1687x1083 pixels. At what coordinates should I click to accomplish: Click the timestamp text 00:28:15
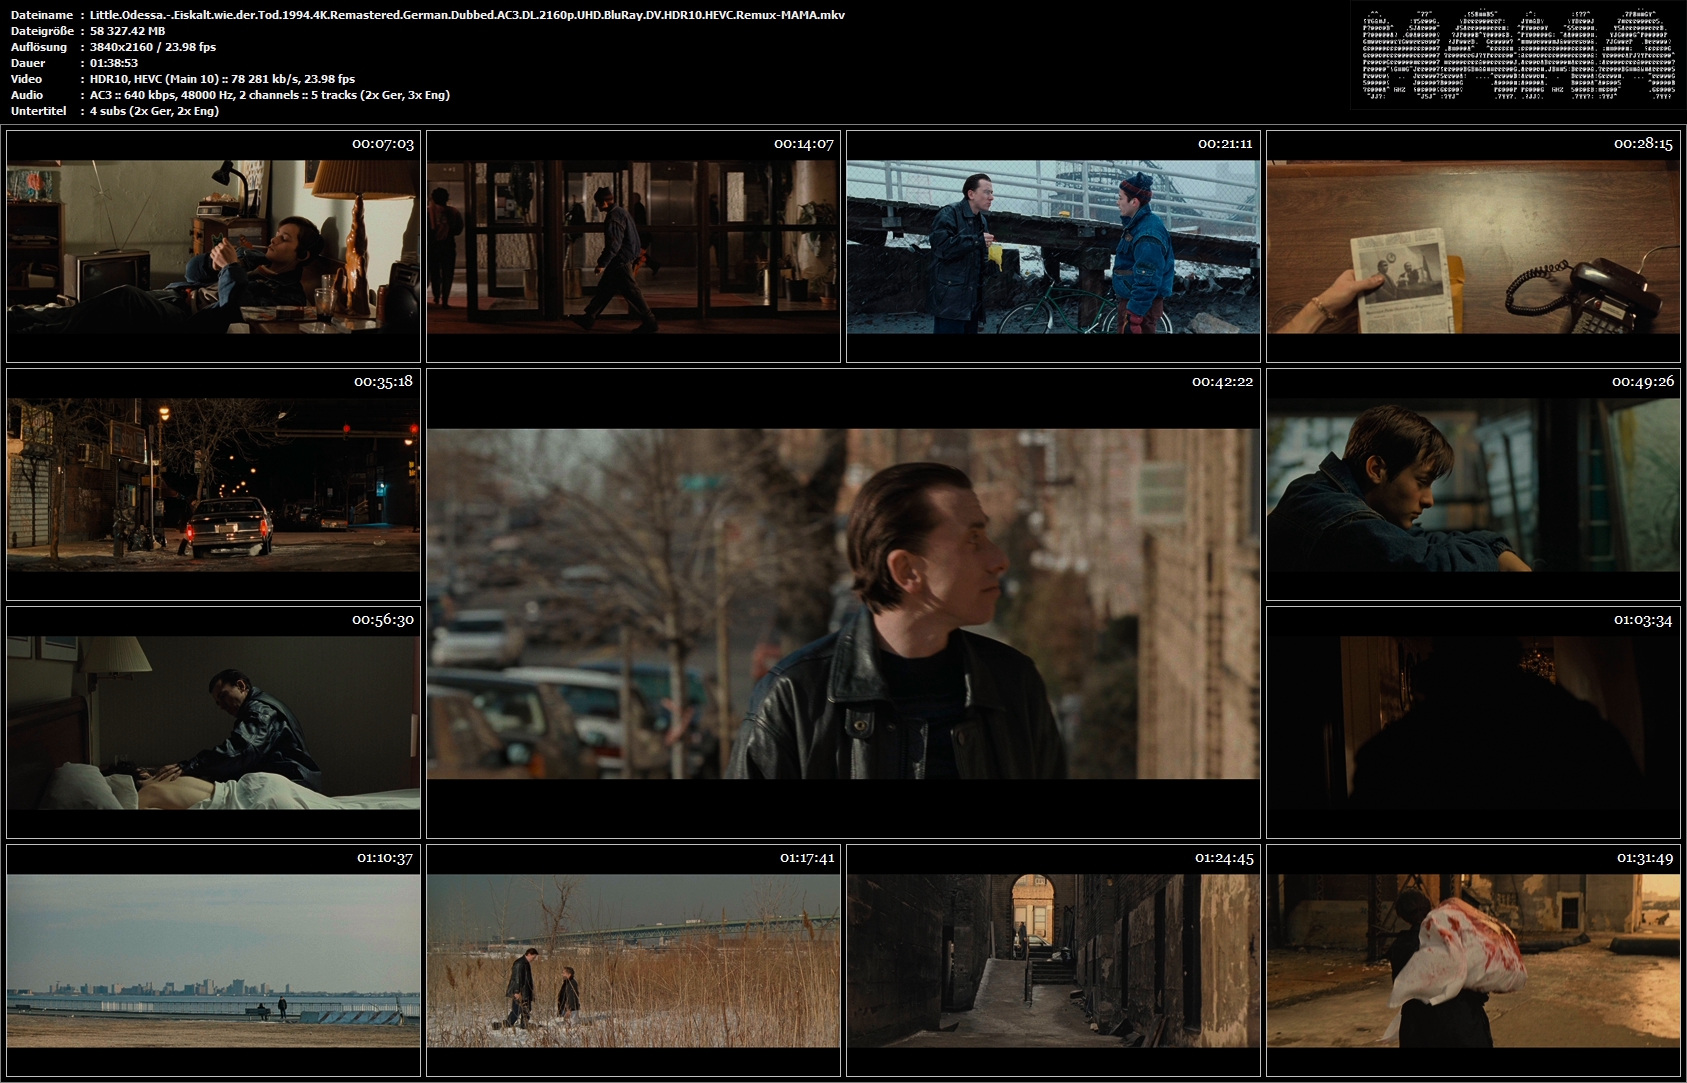pyautogui.click(x=1643, y=144)
